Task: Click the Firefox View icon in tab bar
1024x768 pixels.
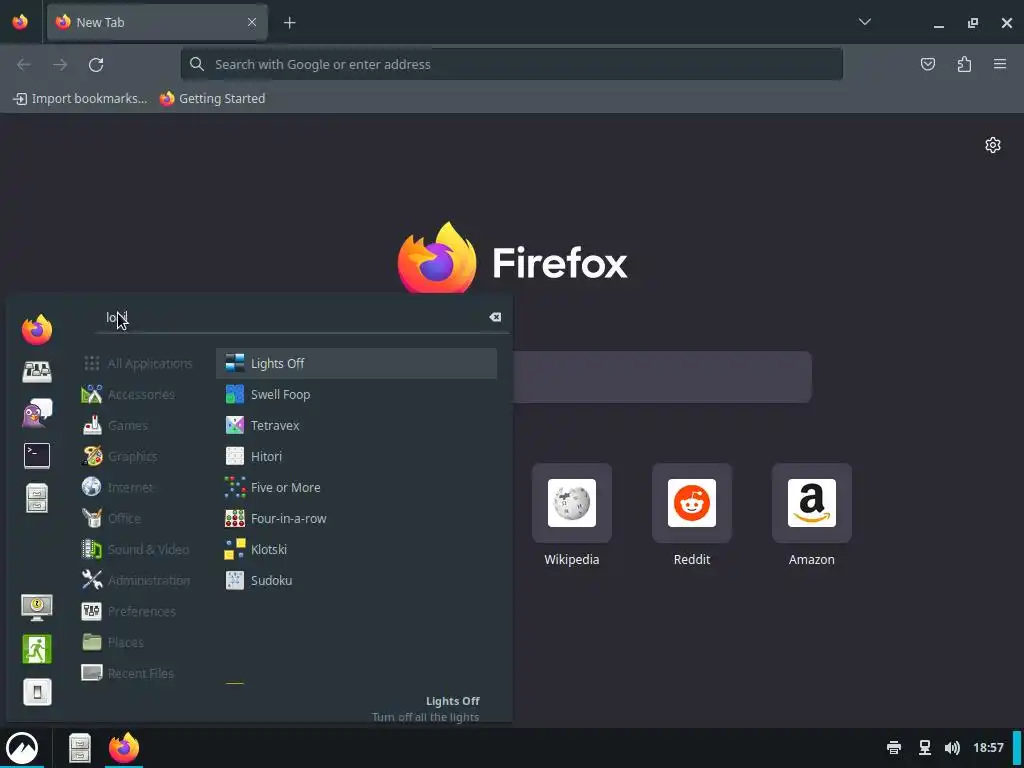Action: pyautogui.click(x=20, y=22)
